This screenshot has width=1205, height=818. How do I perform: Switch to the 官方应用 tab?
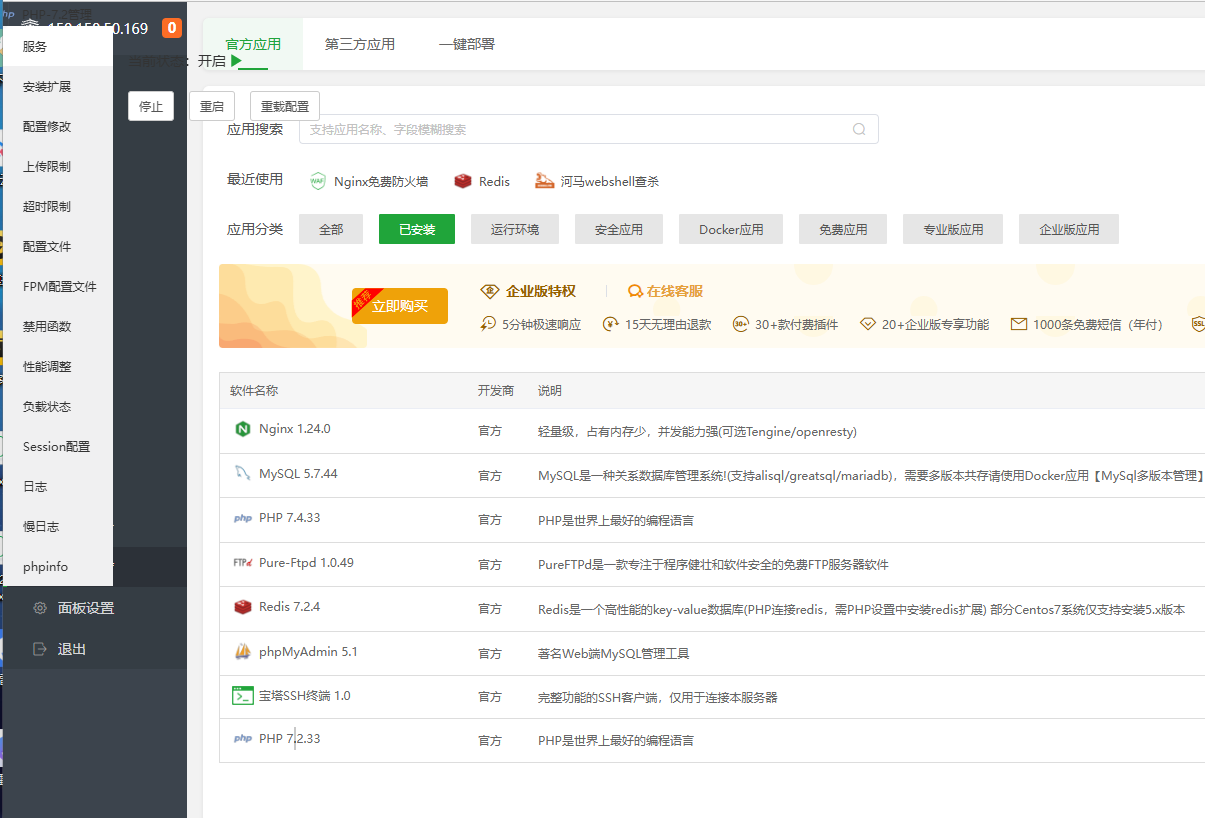coord(253,44)
